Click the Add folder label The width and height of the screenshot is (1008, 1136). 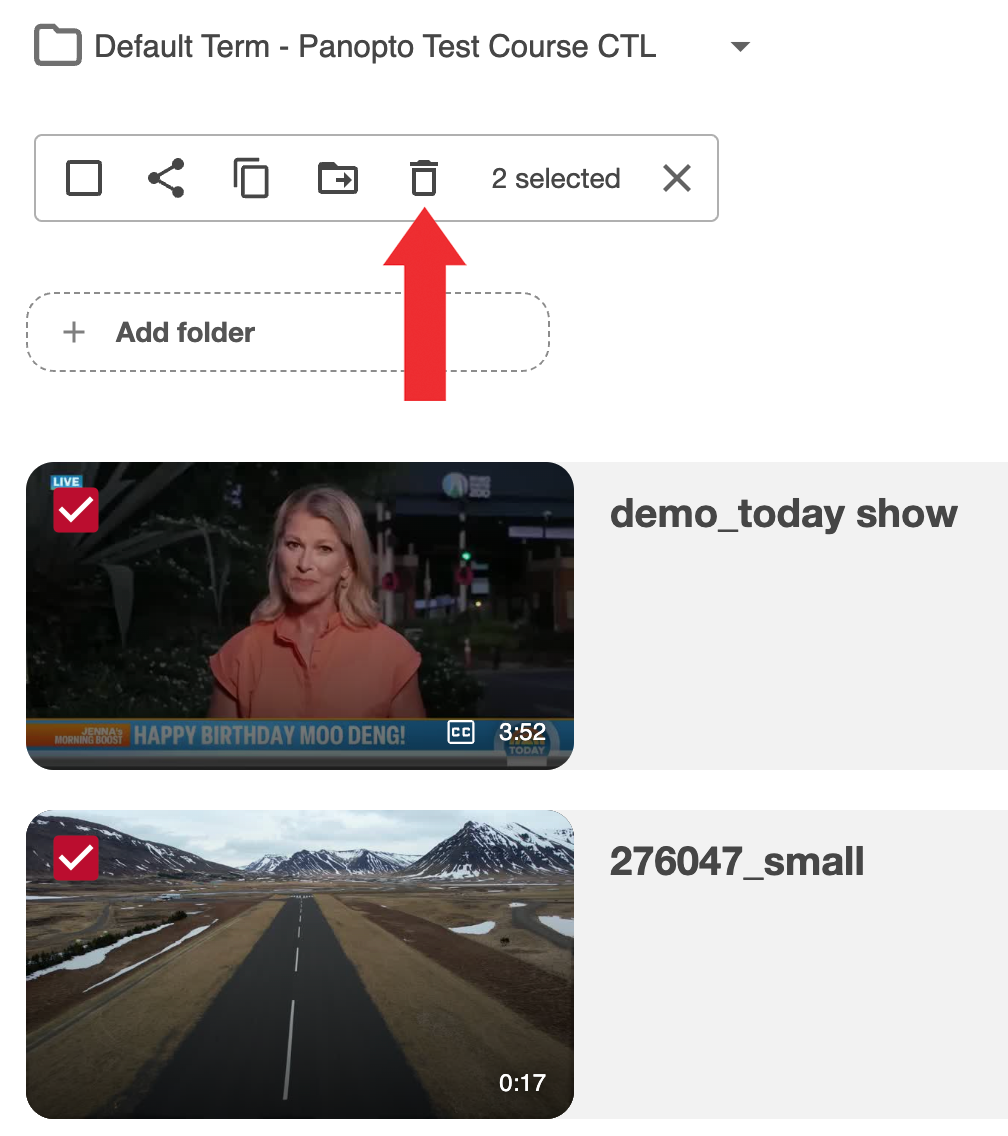pos(185,333)
